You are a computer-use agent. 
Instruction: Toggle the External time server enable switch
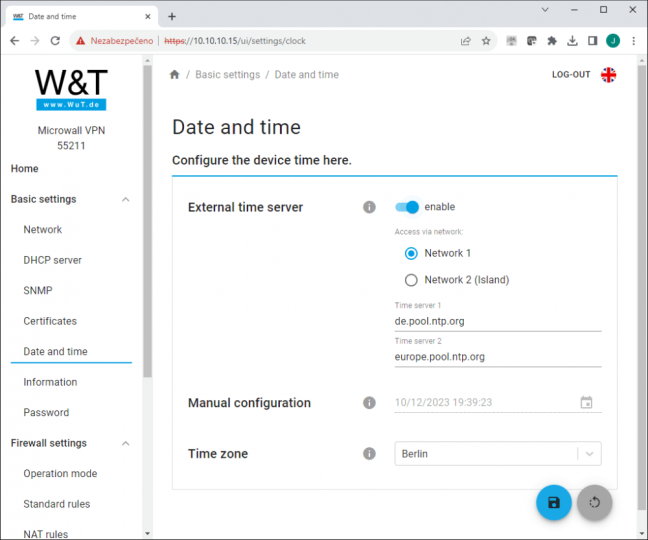(407, 207)
